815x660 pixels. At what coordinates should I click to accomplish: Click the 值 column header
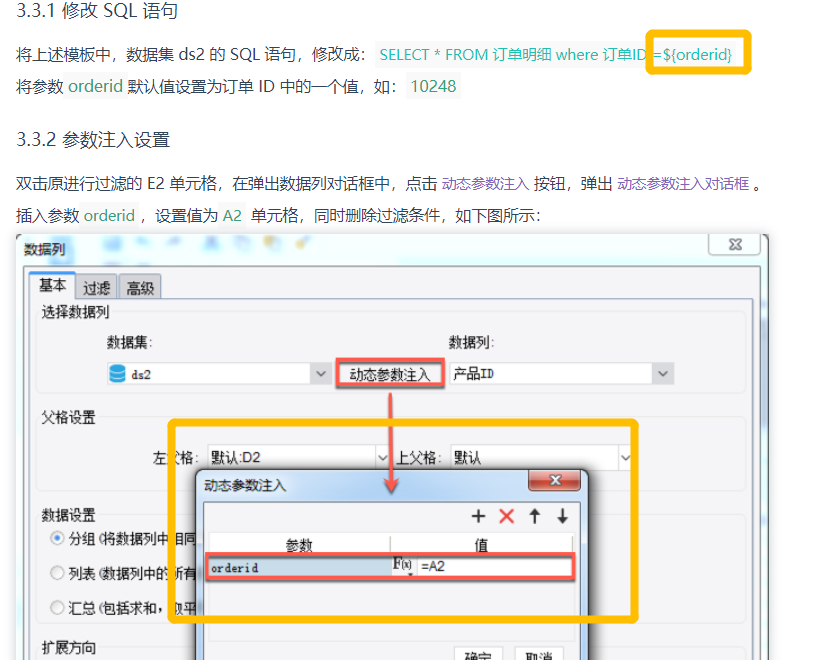481,544
